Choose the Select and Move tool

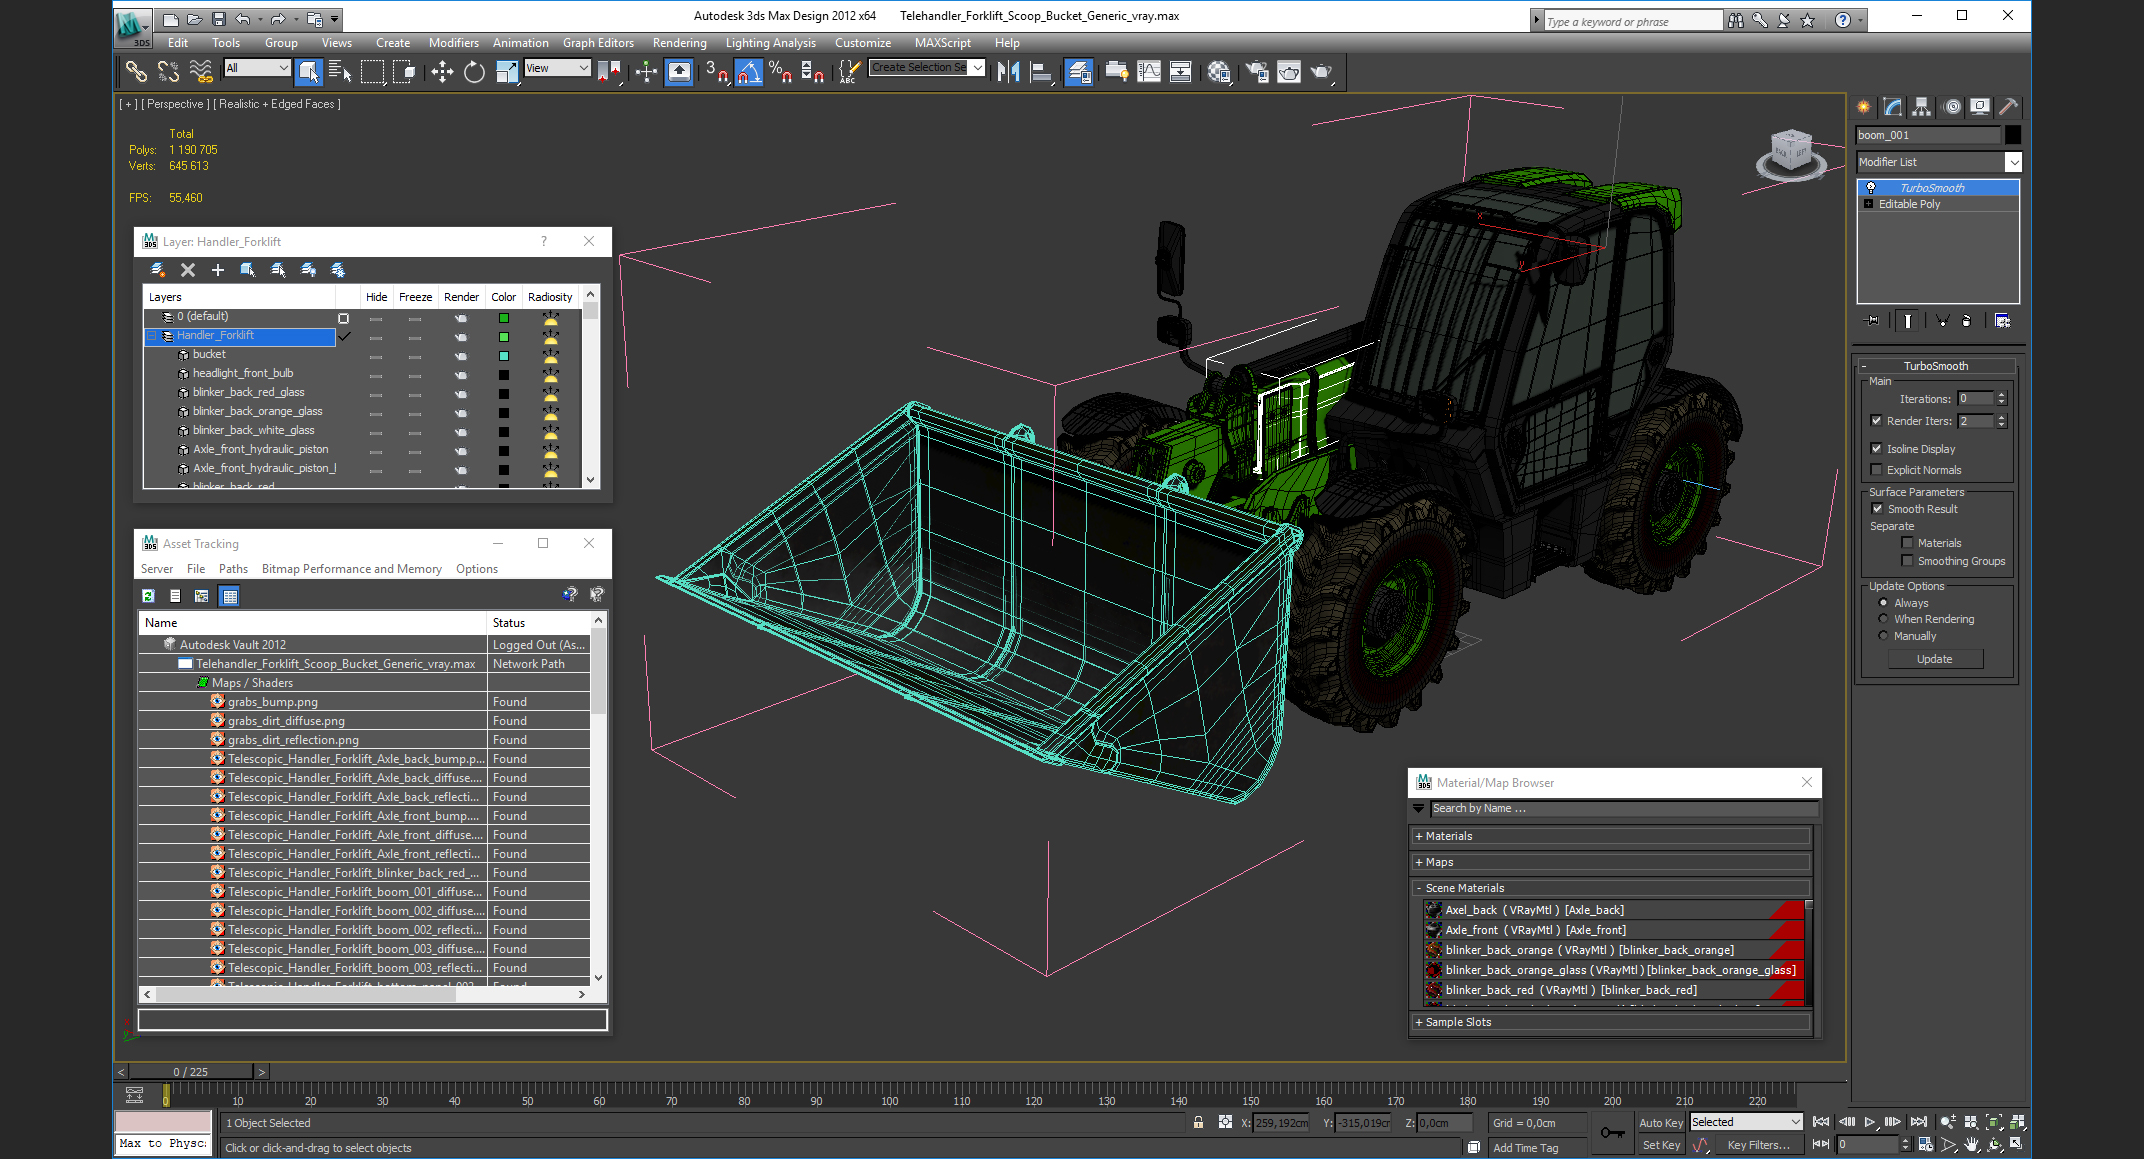pyautogui.click(x=442, y=71)
